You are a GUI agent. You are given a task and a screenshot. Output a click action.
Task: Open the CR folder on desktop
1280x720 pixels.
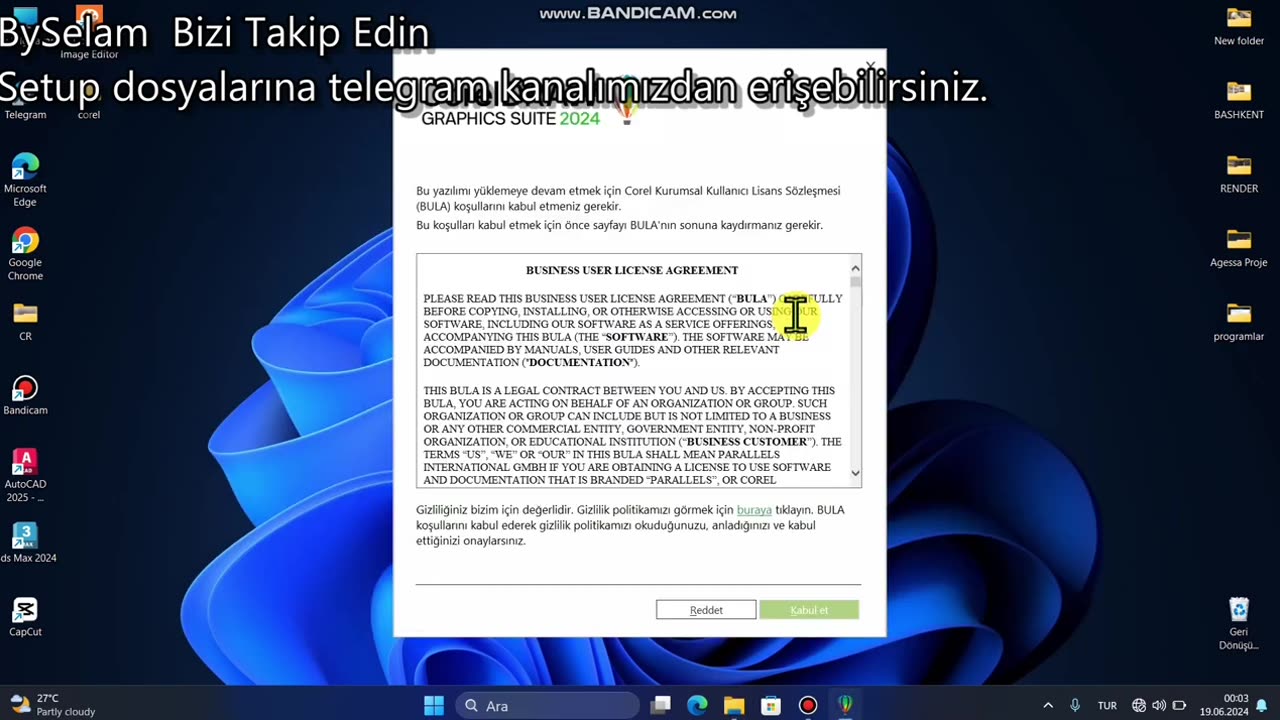pyautogui.click(x=25, y=322)
